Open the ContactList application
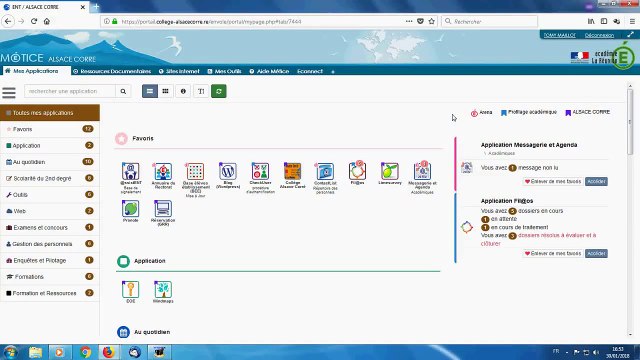Viewport: 640px width, 360px height. click(x=325, y=171)
